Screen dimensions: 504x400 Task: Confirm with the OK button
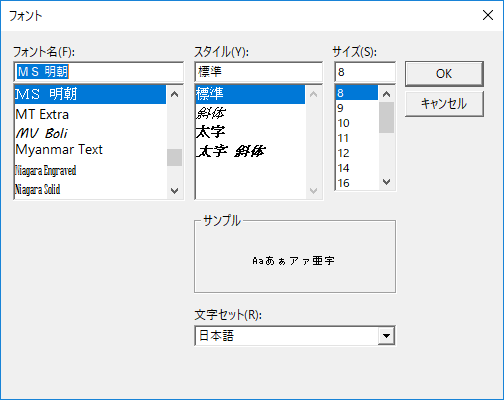[x=444, y=74]
